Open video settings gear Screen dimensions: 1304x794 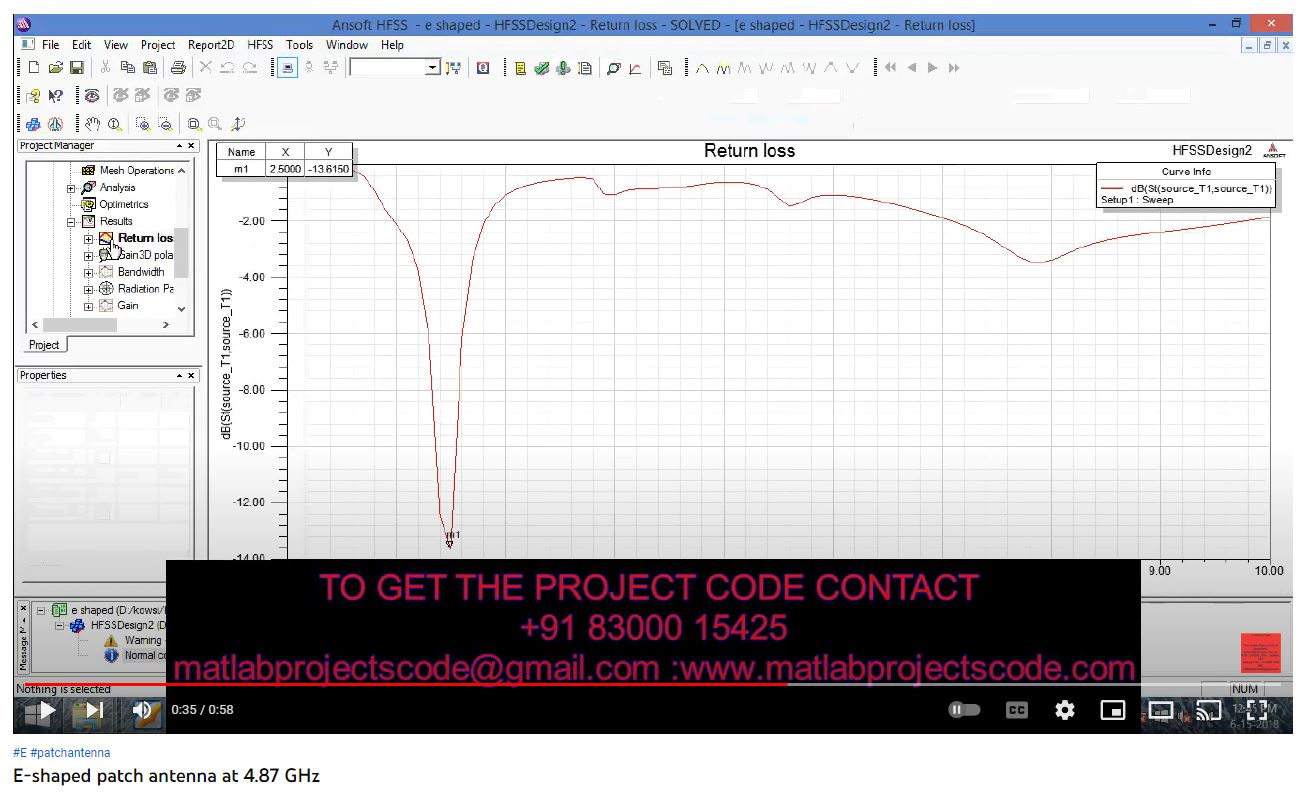click(1065, 709)
